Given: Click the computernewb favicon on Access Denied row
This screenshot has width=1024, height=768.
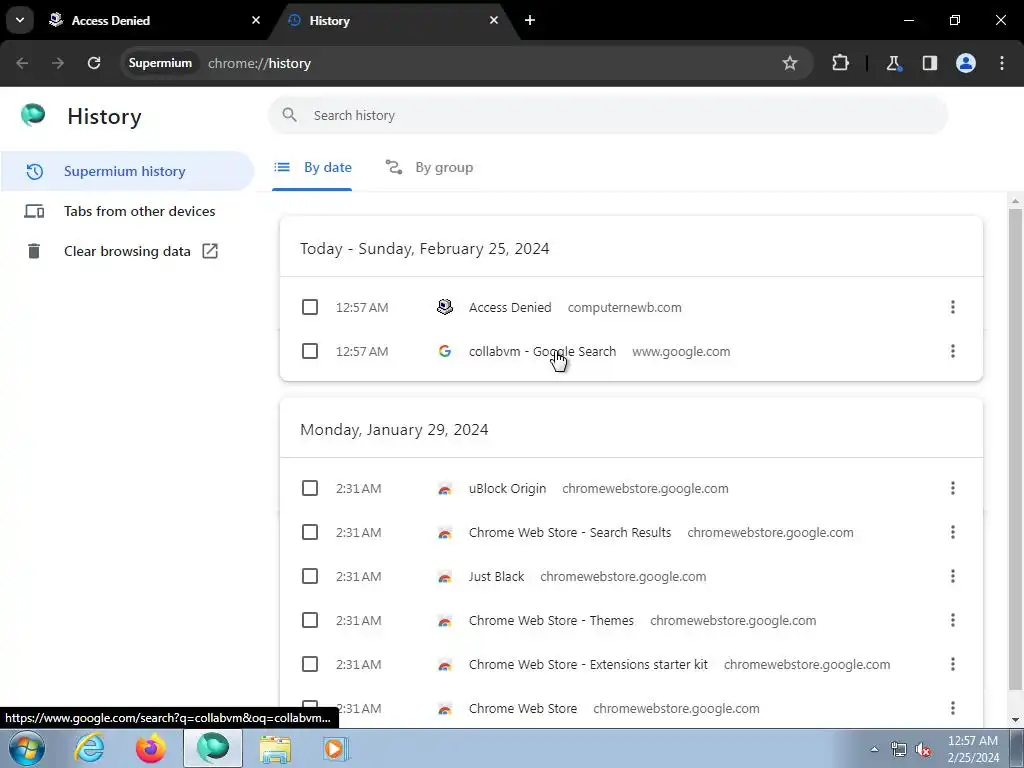Looking at the screenshot, I should 445,307.
